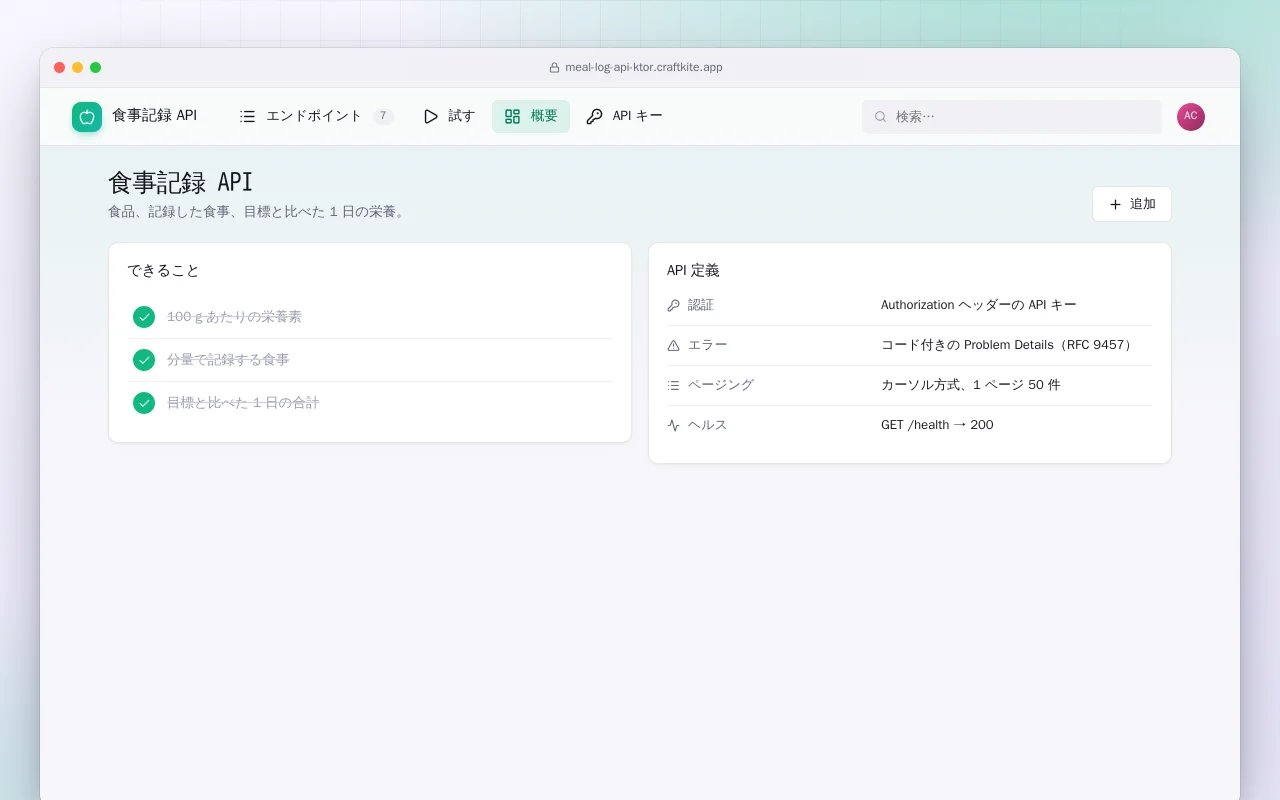Uncheck the 目標と比べた 1 日の合計 item
The image size is (1280, 800).
(144, 403)
